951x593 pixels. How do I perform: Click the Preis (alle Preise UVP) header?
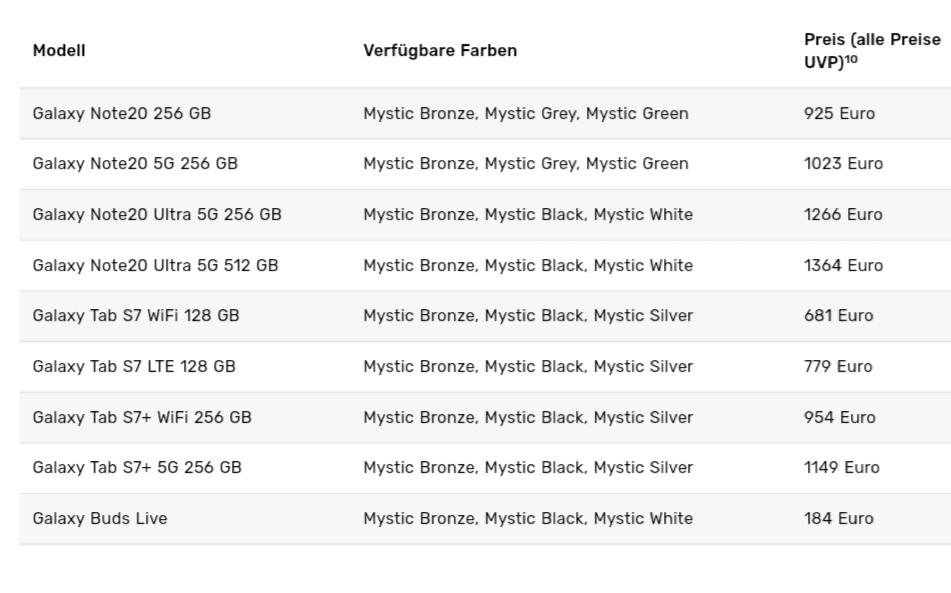(x=872, y=50)
